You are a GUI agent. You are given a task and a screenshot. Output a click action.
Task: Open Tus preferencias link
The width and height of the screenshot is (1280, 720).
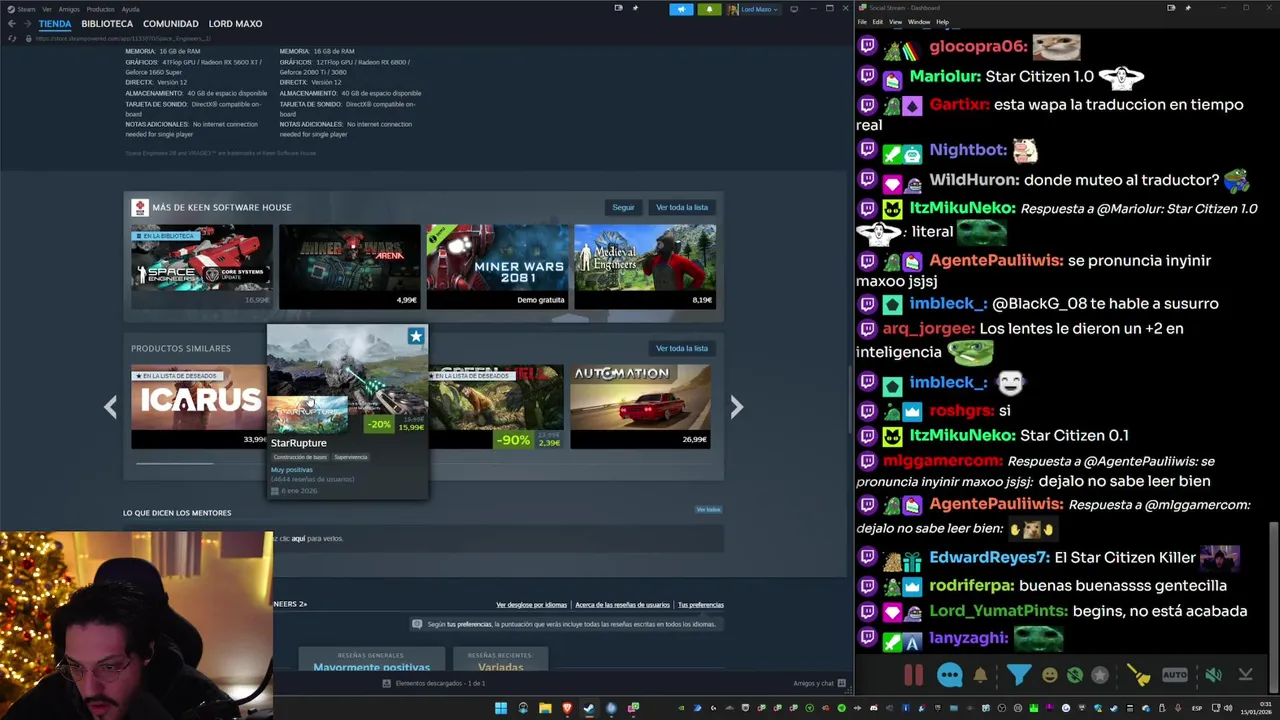pyautogui.click(x=701, y=605)
